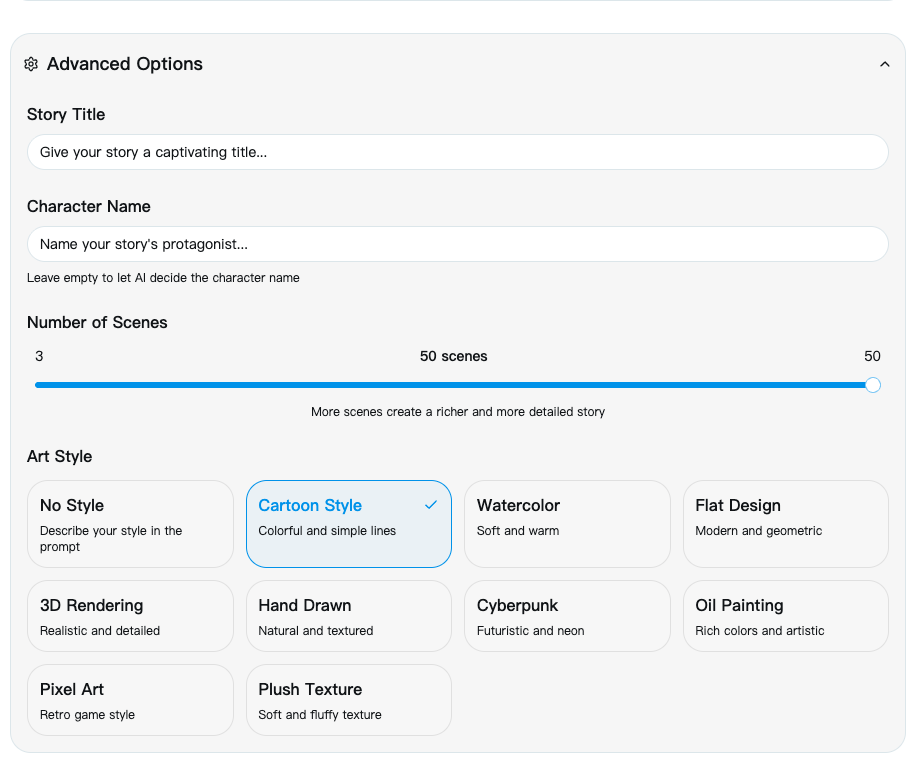Viewport: 914px width, 773px height.
Task: Click the maximum value 50 slider label
Action: click(872, 356)
